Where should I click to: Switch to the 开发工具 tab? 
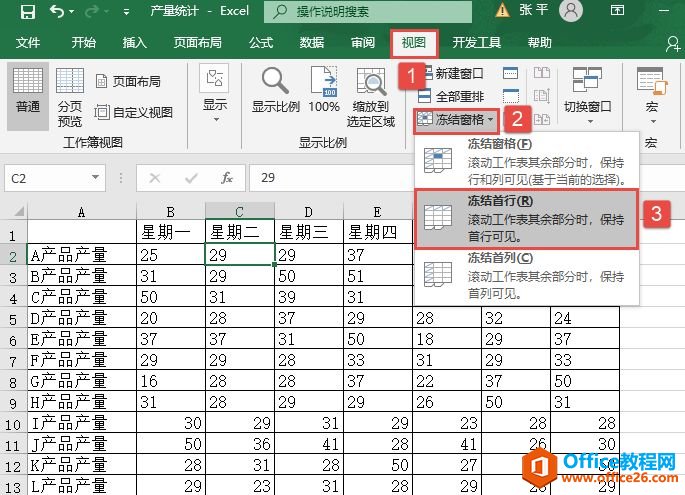(x=477, y=43)
